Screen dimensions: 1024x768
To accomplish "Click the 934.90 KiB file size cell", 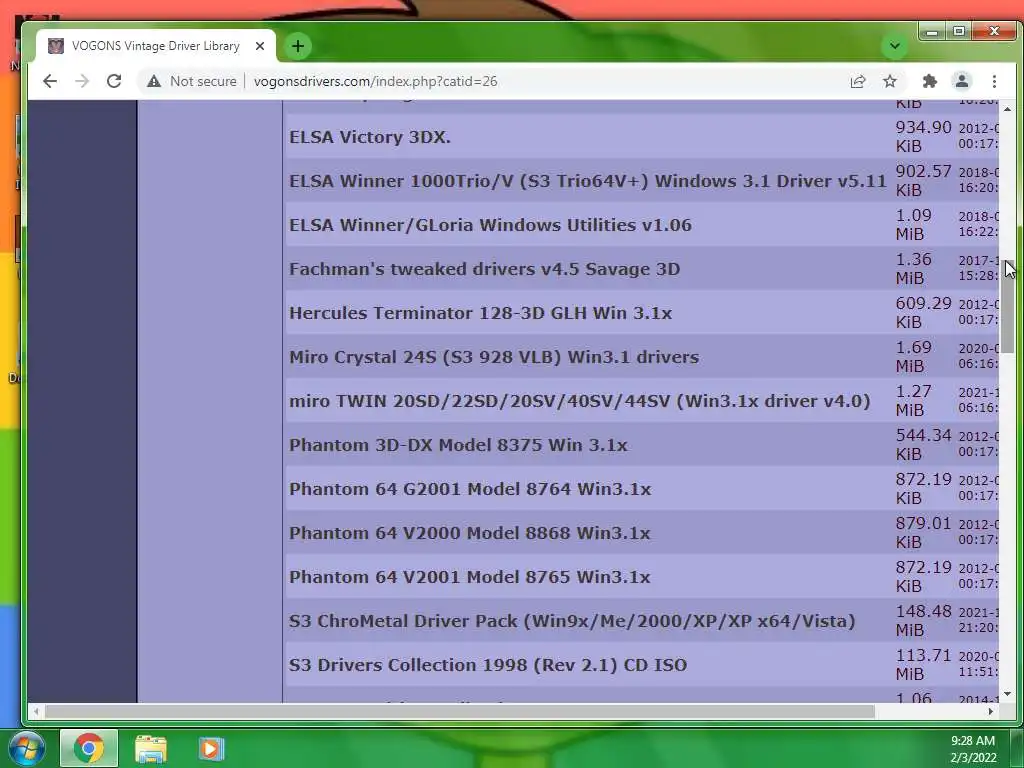I will (x=923, y=136).
